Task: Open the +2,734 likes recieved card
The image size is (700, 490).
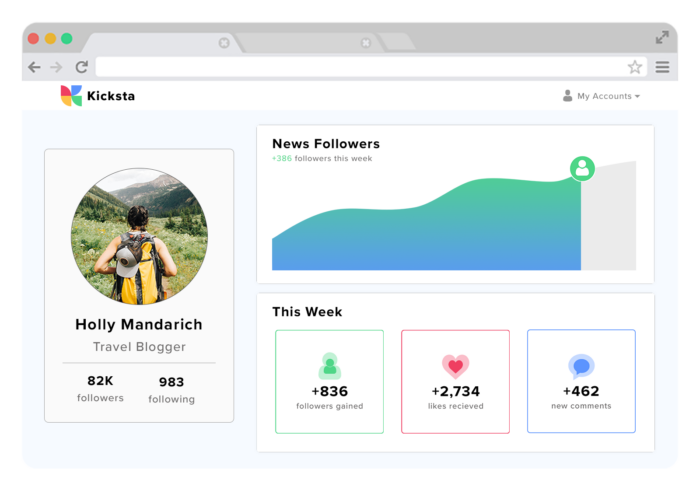Action: 455,382
